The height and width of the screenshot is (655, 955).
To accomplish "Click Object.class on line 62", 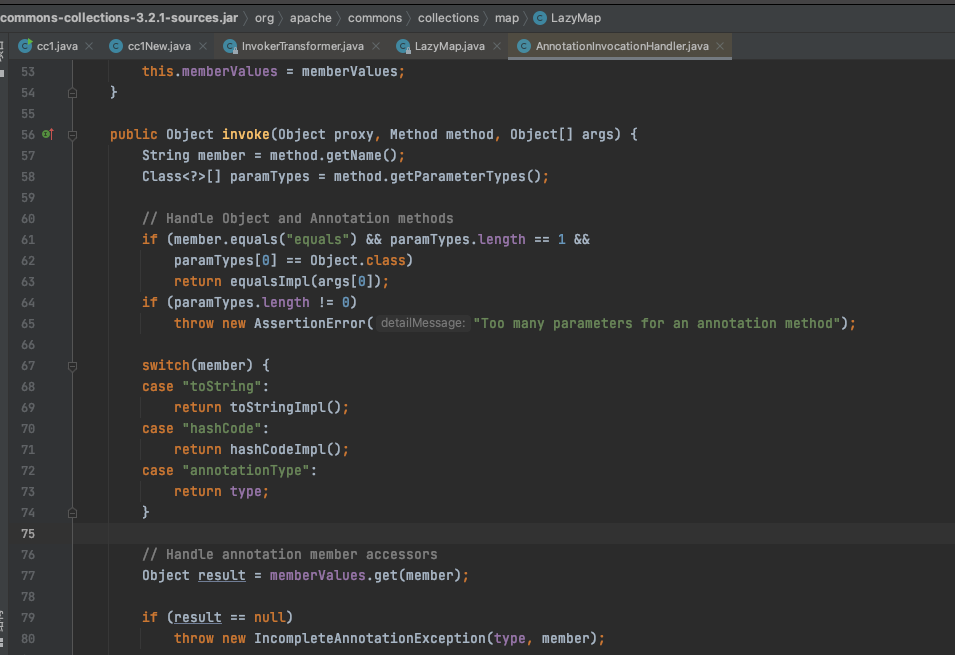I will click(x=358, y=261).
